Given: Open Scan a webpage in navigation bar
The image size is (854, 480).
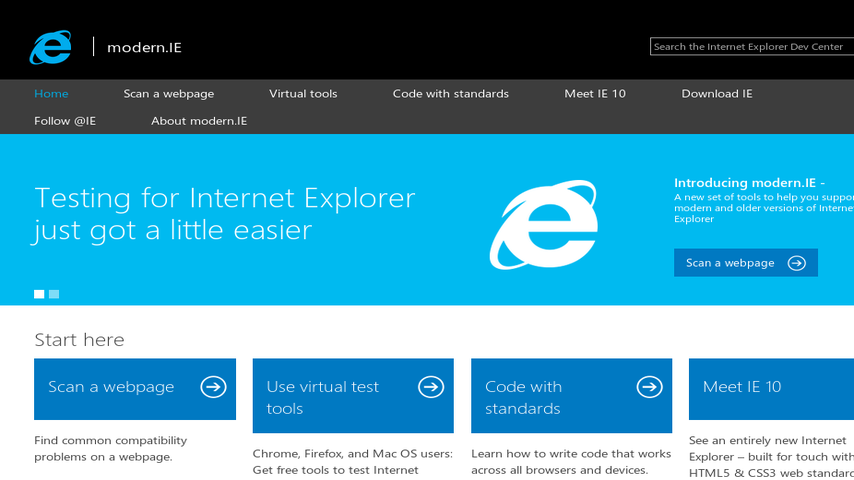Looking at the screenshot, I should pyautogui.click(x=169, y=94).
